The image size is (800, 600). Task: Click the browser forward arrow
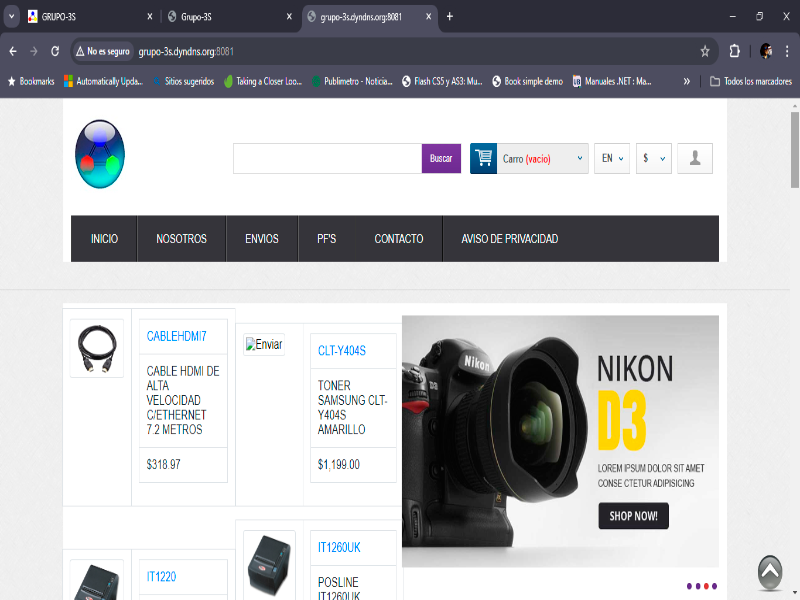point(34,52)
